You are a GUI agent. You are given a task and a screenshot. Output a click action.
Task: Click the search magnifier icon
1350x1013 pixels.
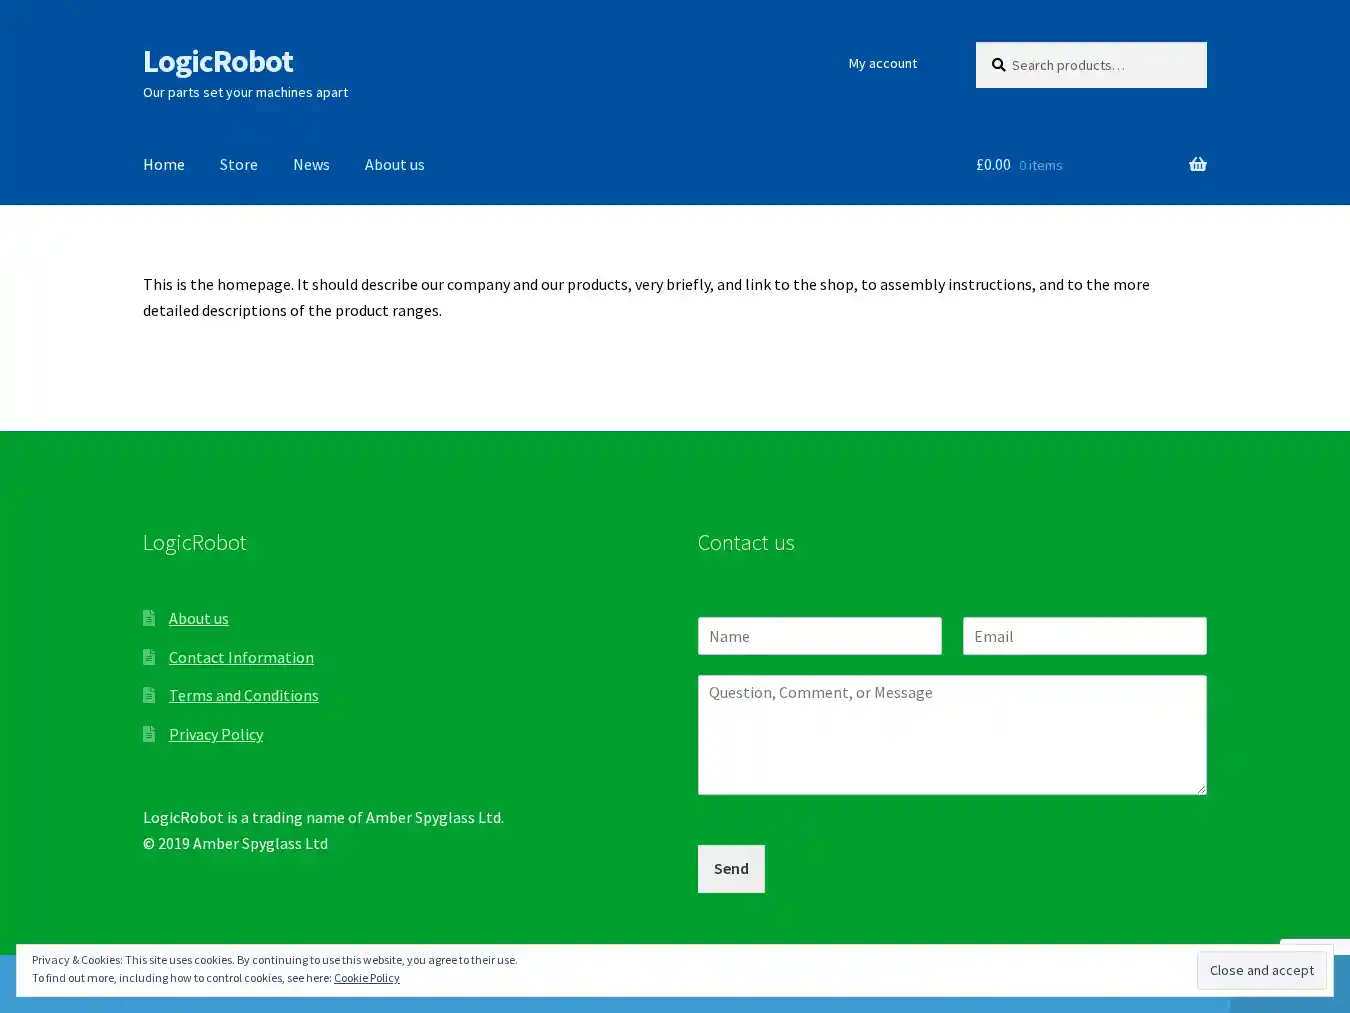pyautogui.click(x=998, y=65)
